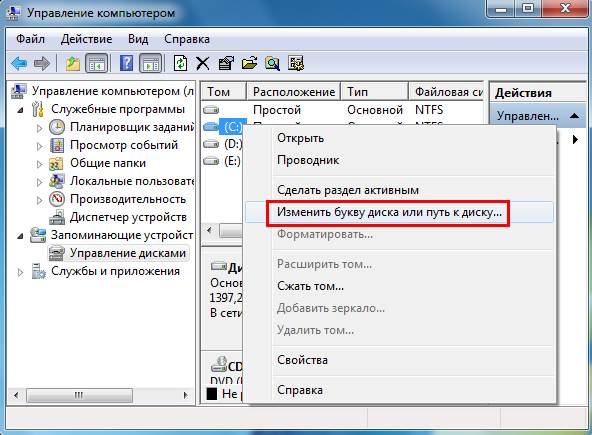Click the settings list toolbar icon

point(296,63)
